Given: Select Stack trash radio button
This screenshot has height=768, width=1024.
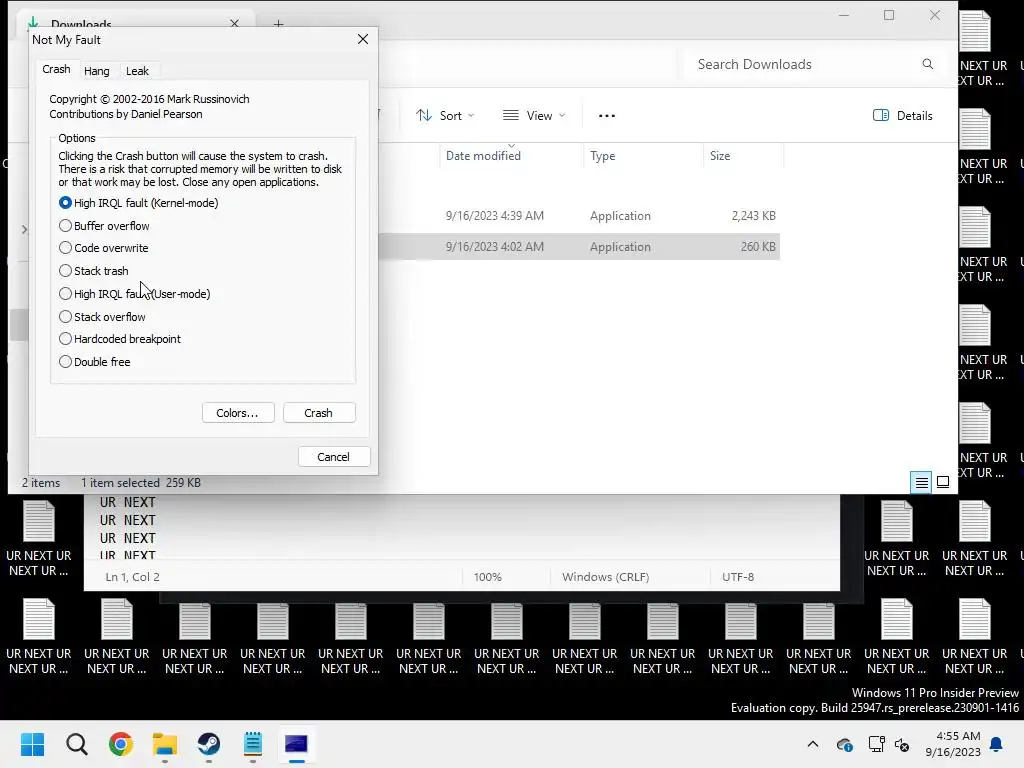Looking at the screenshot, I should pyautogui.click(x=65, y=271).
